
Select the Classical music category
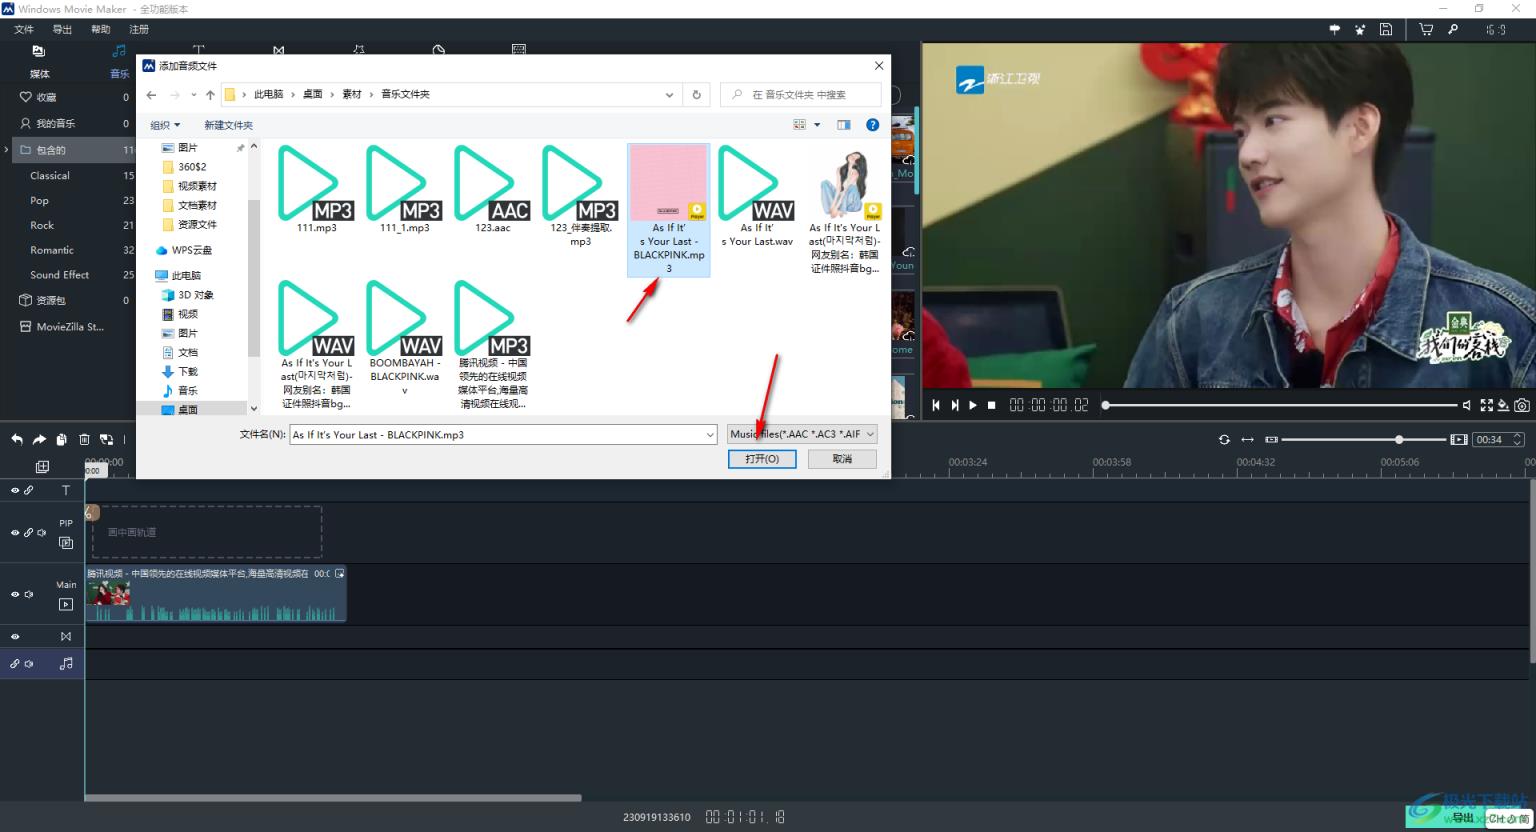tap(50, 175)
